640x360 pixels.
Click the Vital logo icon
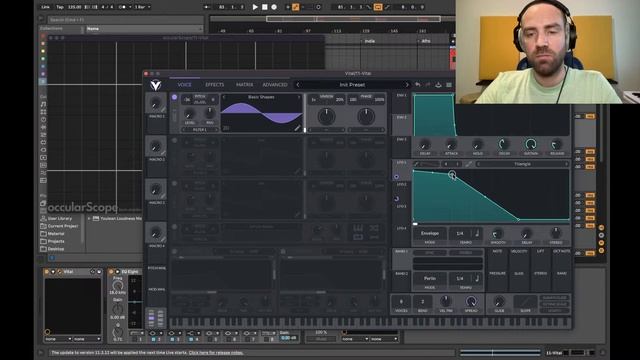pos(156,85)
